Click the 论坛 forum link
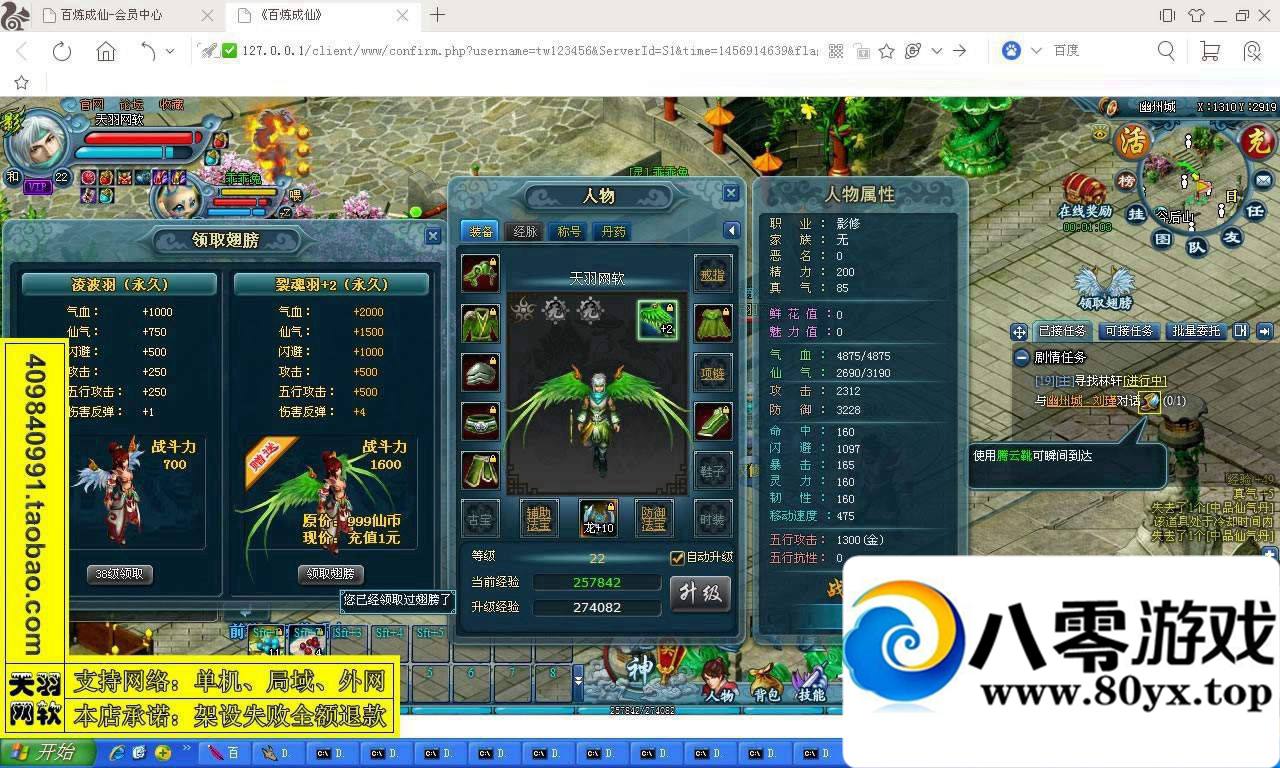 (x=132, y=104)
